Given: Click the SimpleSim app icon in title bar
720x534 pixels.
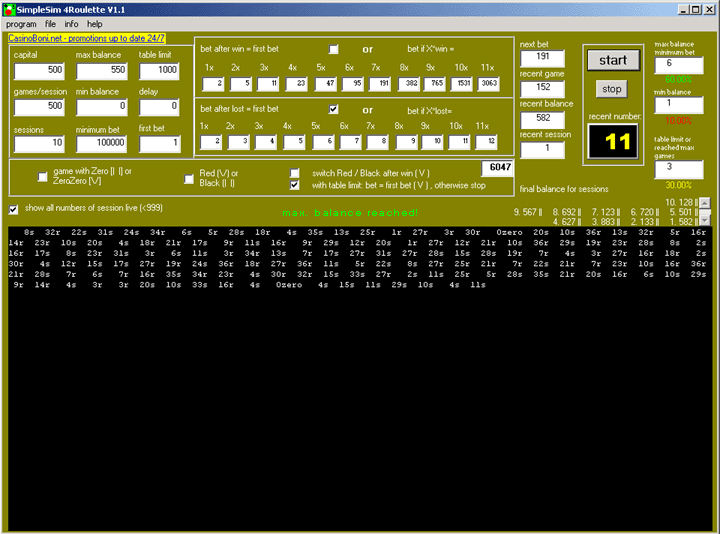Looking at the screenshot, I should [x=9, y=9].
